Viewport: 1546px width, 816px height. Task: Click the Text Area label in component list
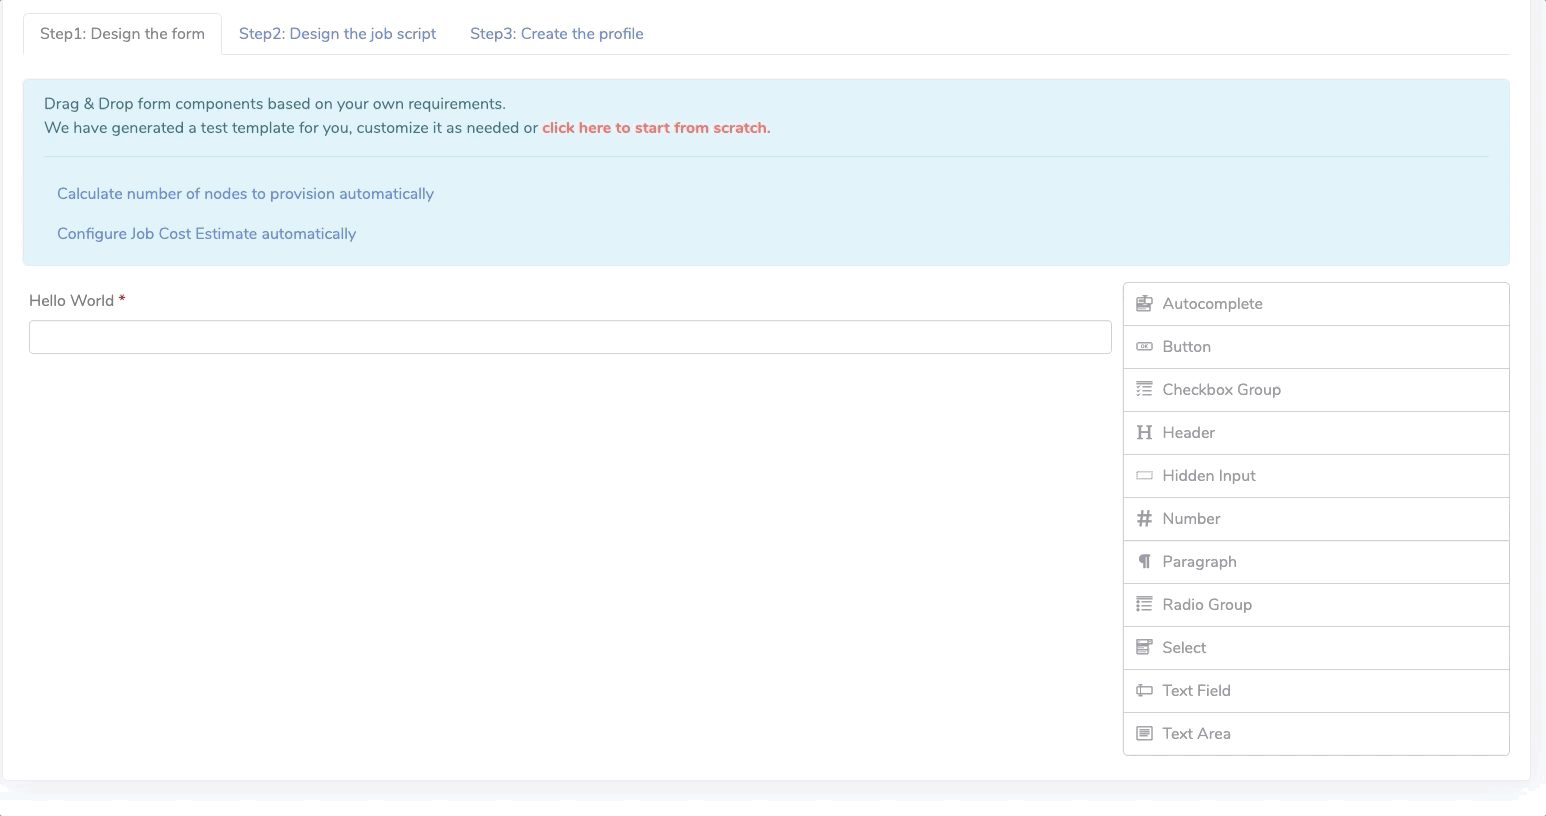coord(1196,734)
